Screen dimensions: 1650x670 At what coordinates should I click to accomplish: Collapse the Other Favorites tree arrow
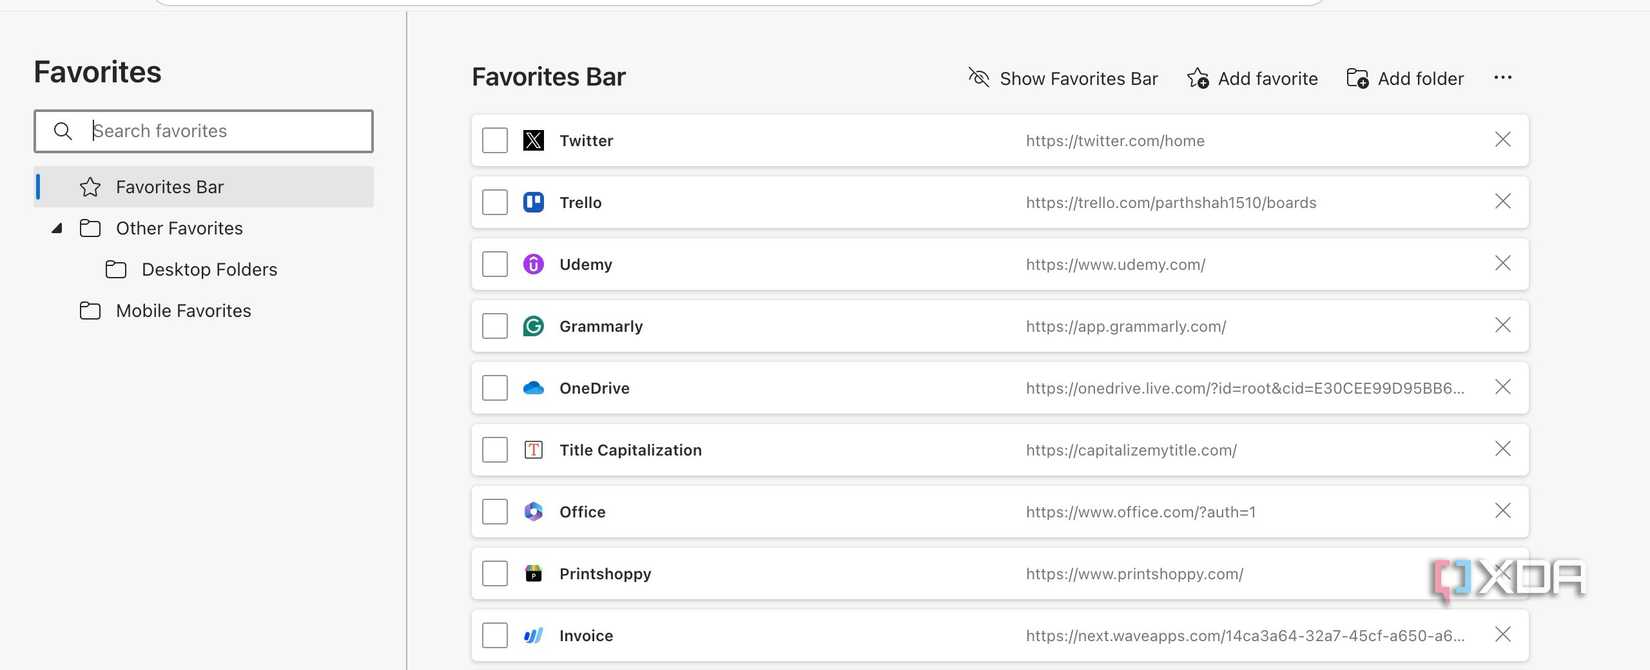coord(57,228)
